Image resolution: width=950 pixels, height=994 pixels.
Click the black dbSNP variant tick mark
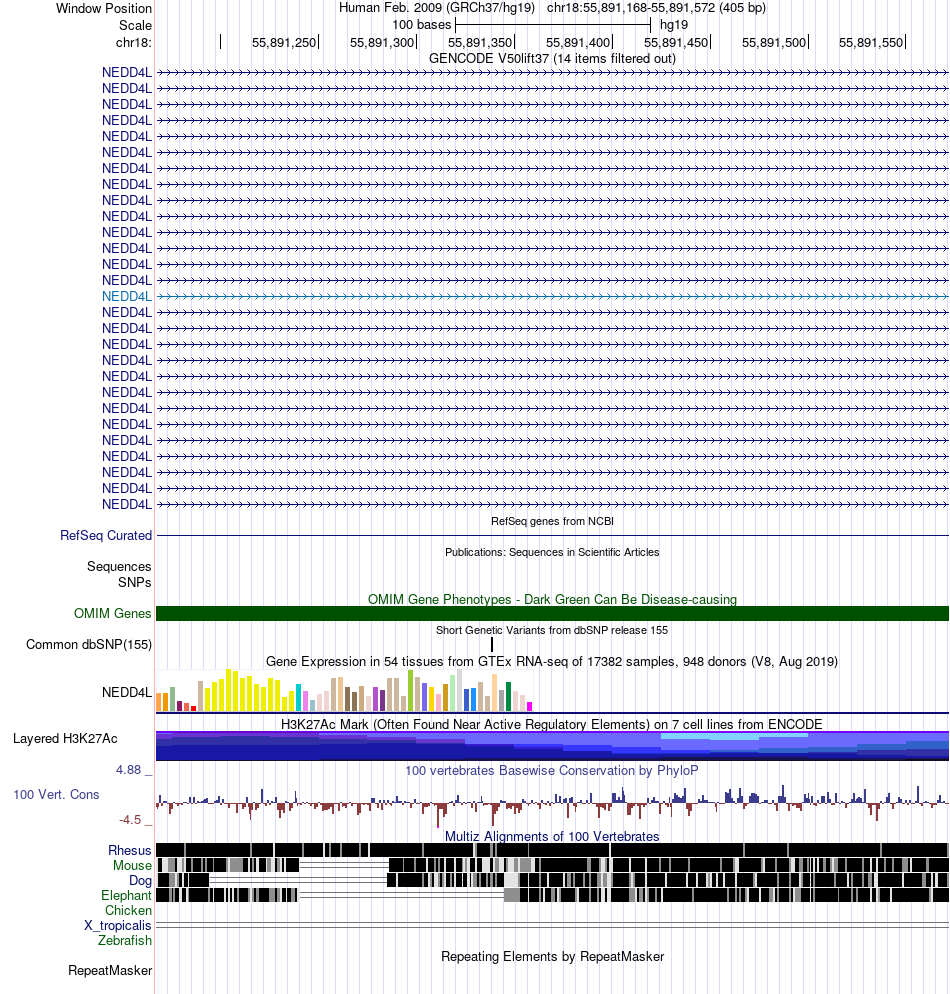pos(492,645)
